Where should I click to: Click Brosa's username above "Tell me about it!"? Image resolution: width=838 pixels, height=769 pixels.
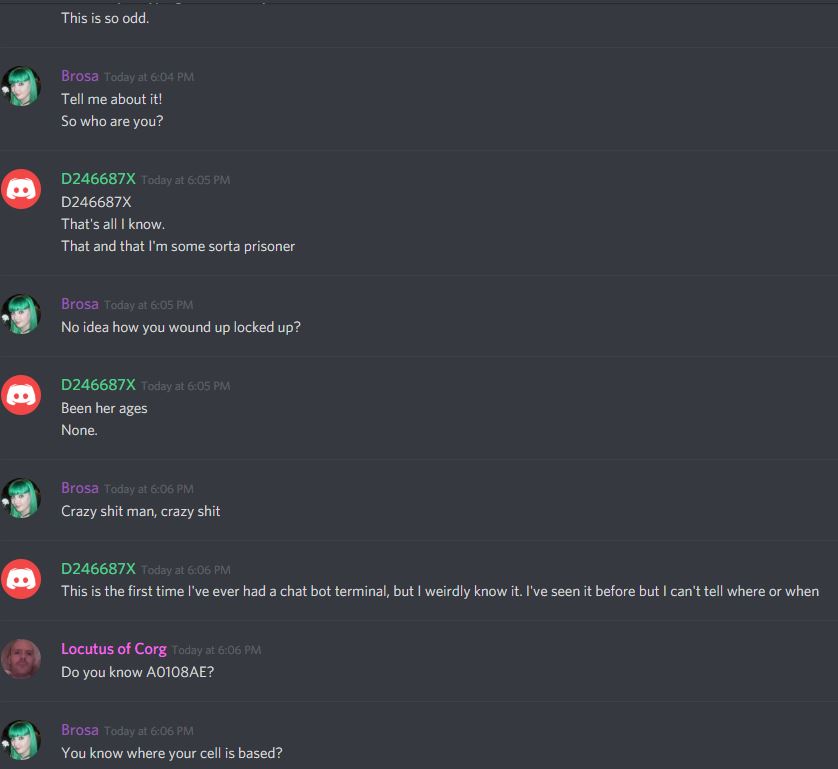pyautogui.click(x=80, y=76)
